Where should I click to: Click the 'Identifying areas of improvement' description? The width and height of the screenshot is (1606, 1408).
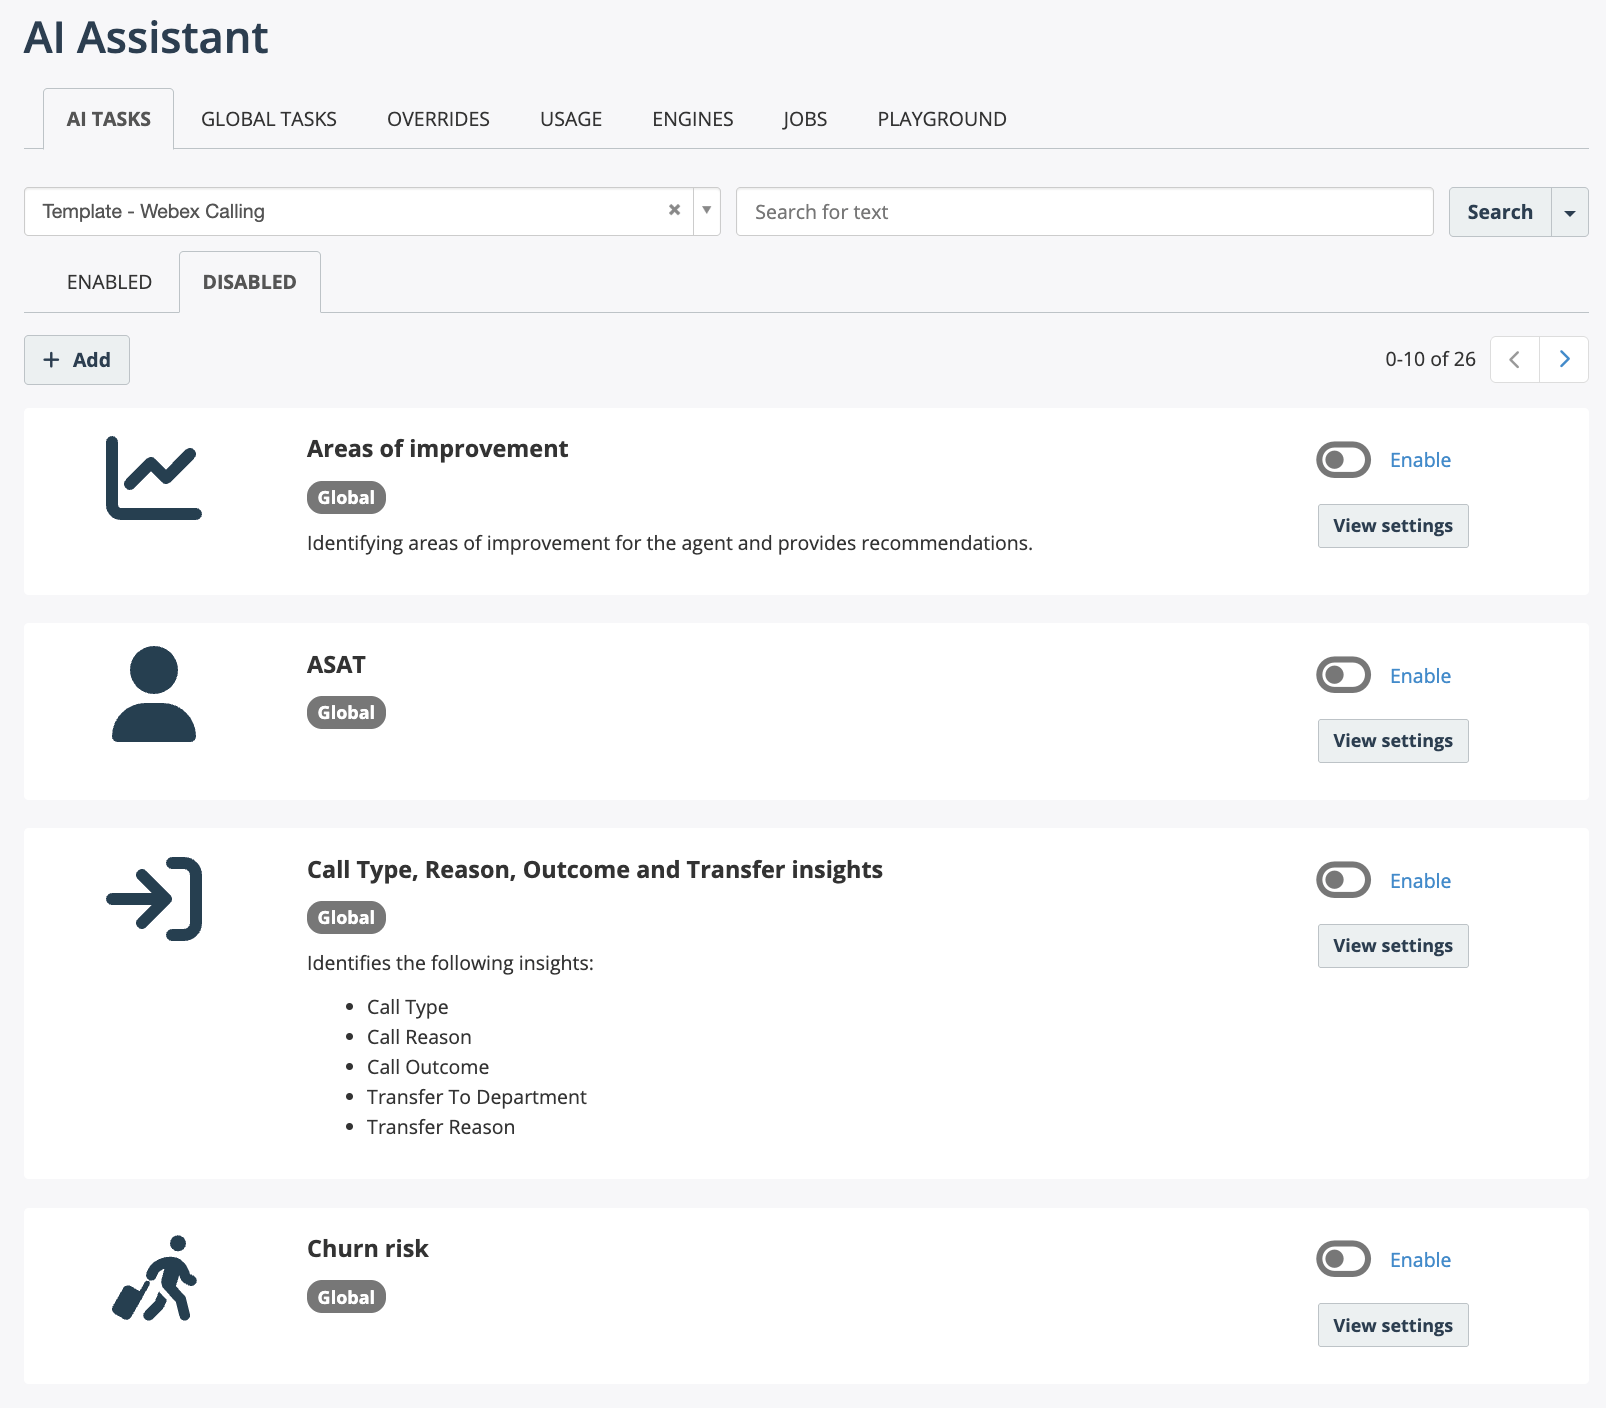click(x=669, y=543)
